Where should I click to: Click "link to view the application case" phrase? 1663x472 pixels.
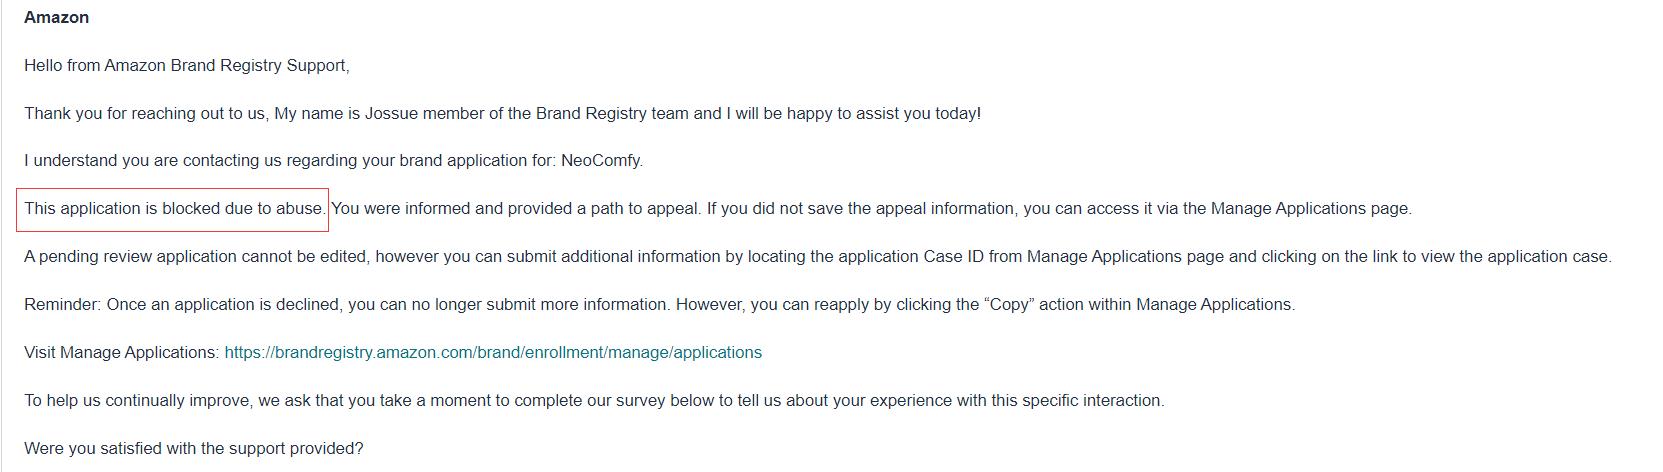1486,257
